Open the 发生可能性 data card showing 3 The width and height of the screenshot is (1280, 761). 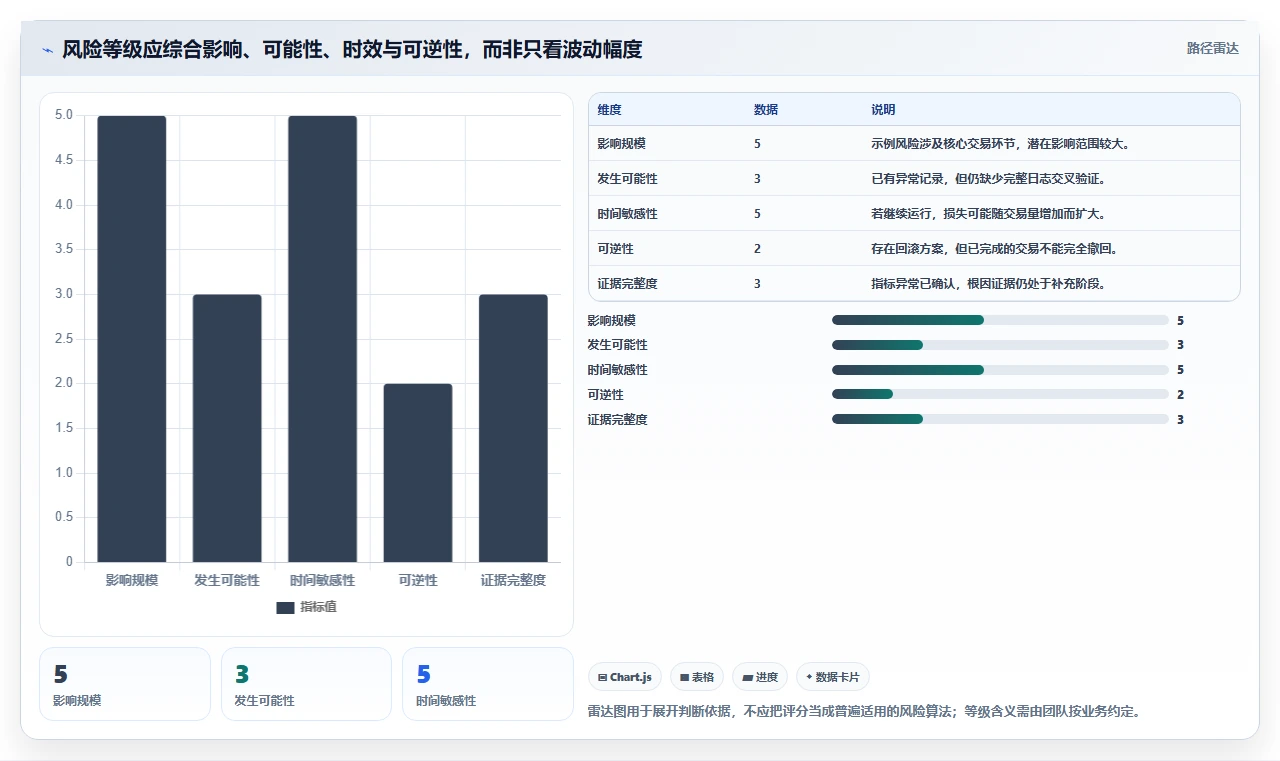pos(306,684)
